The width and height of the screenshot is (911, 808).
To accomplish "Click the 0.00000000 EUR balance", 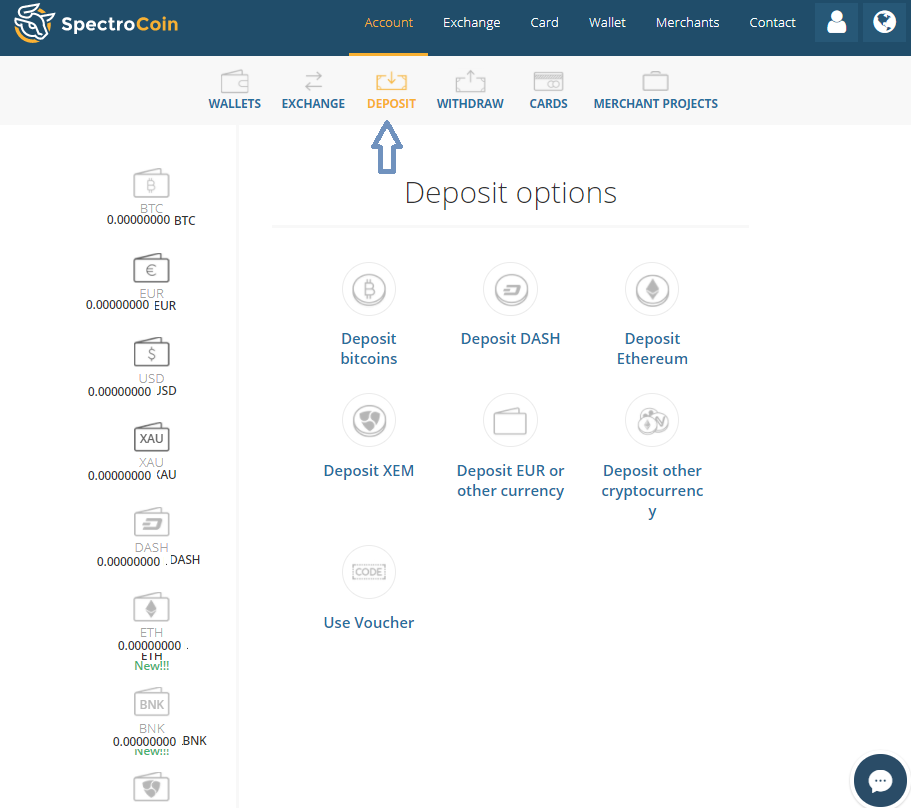I will coord(131,305).
